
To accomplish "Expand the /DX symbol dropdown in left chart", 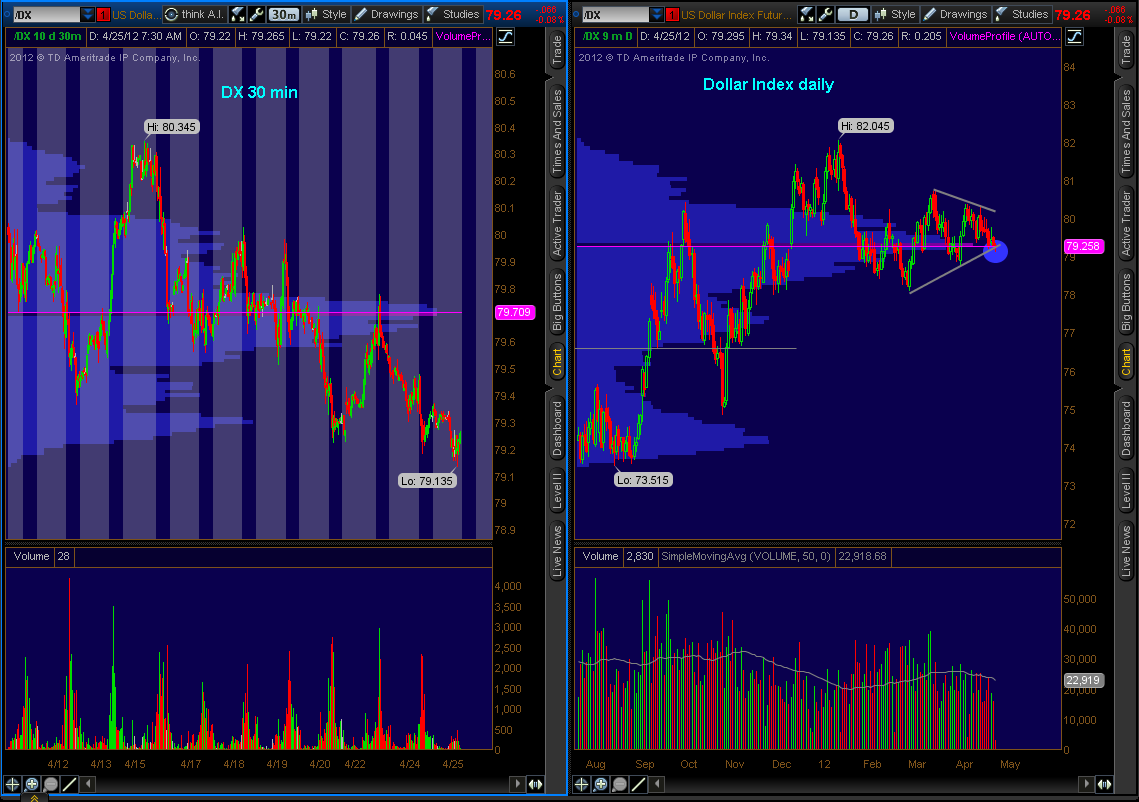I will 87,14.
